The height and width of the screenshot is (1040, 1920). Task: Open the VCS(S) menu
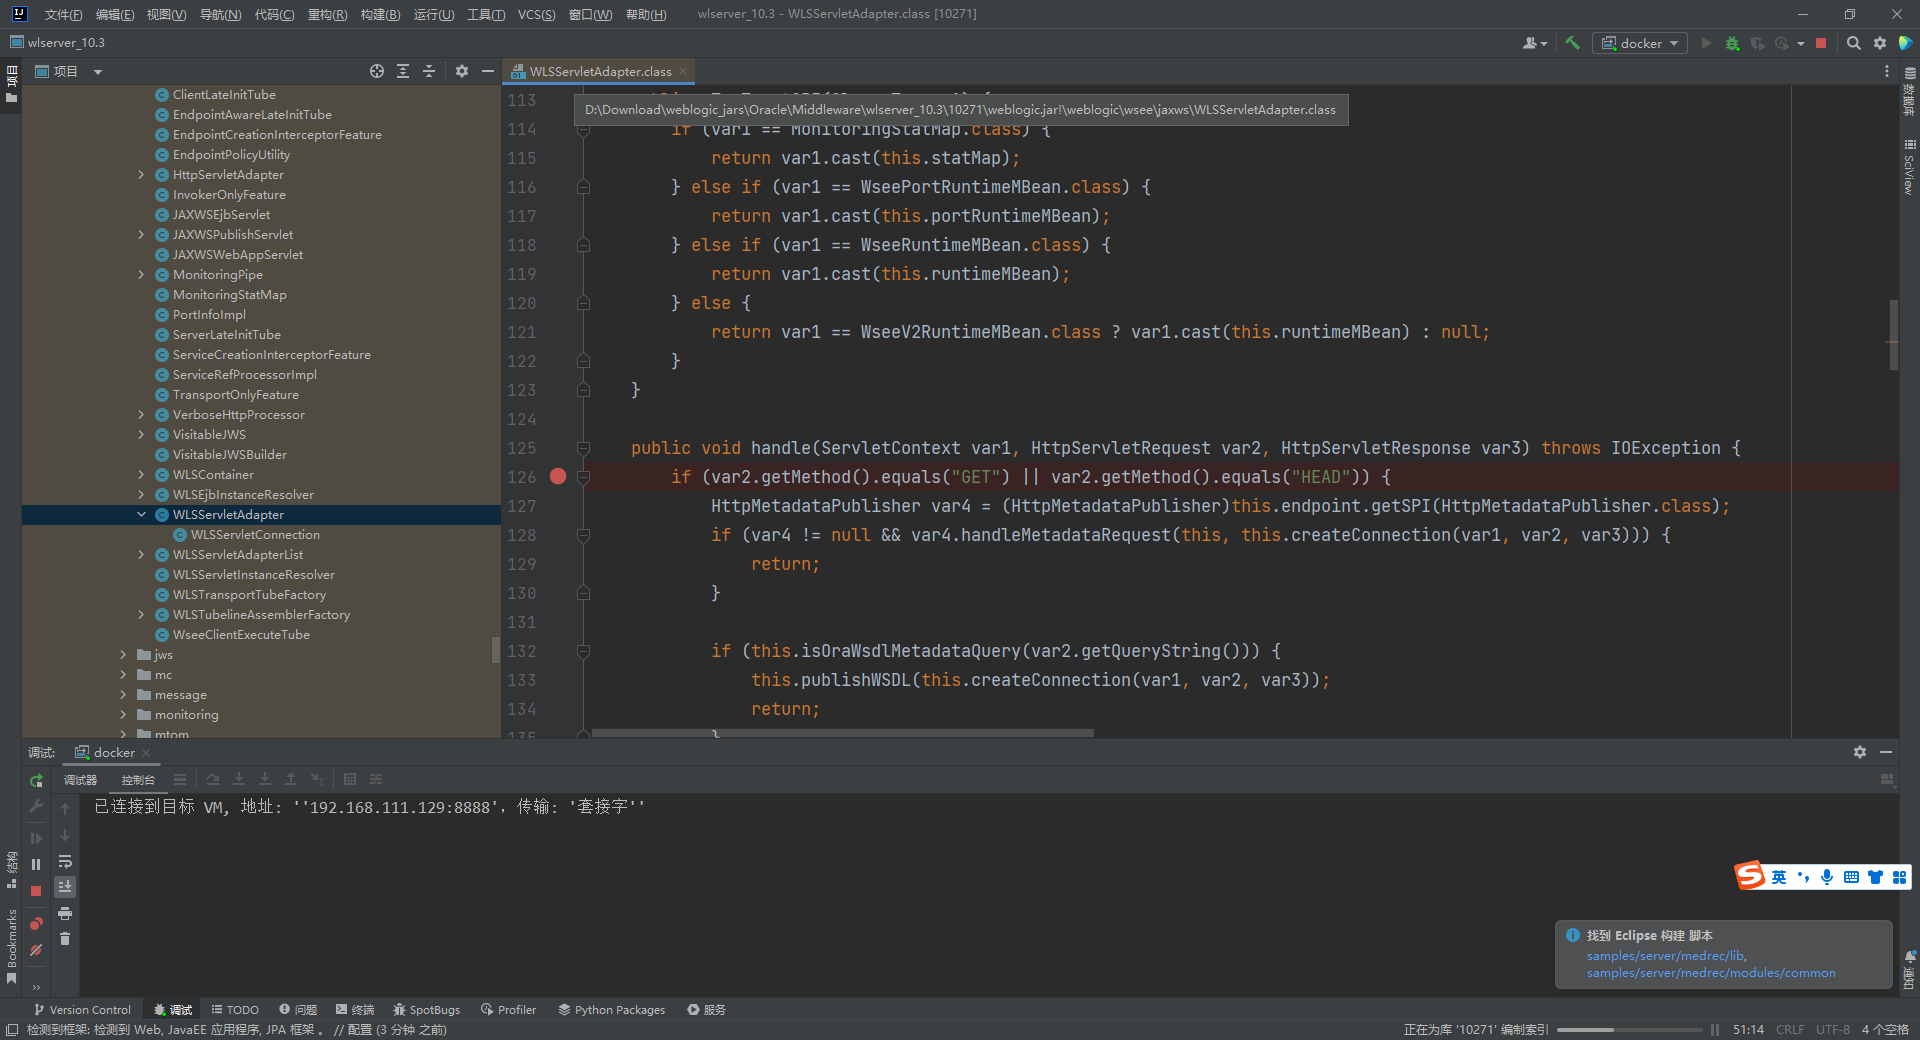pyautogui.click(x=536, y=14)
